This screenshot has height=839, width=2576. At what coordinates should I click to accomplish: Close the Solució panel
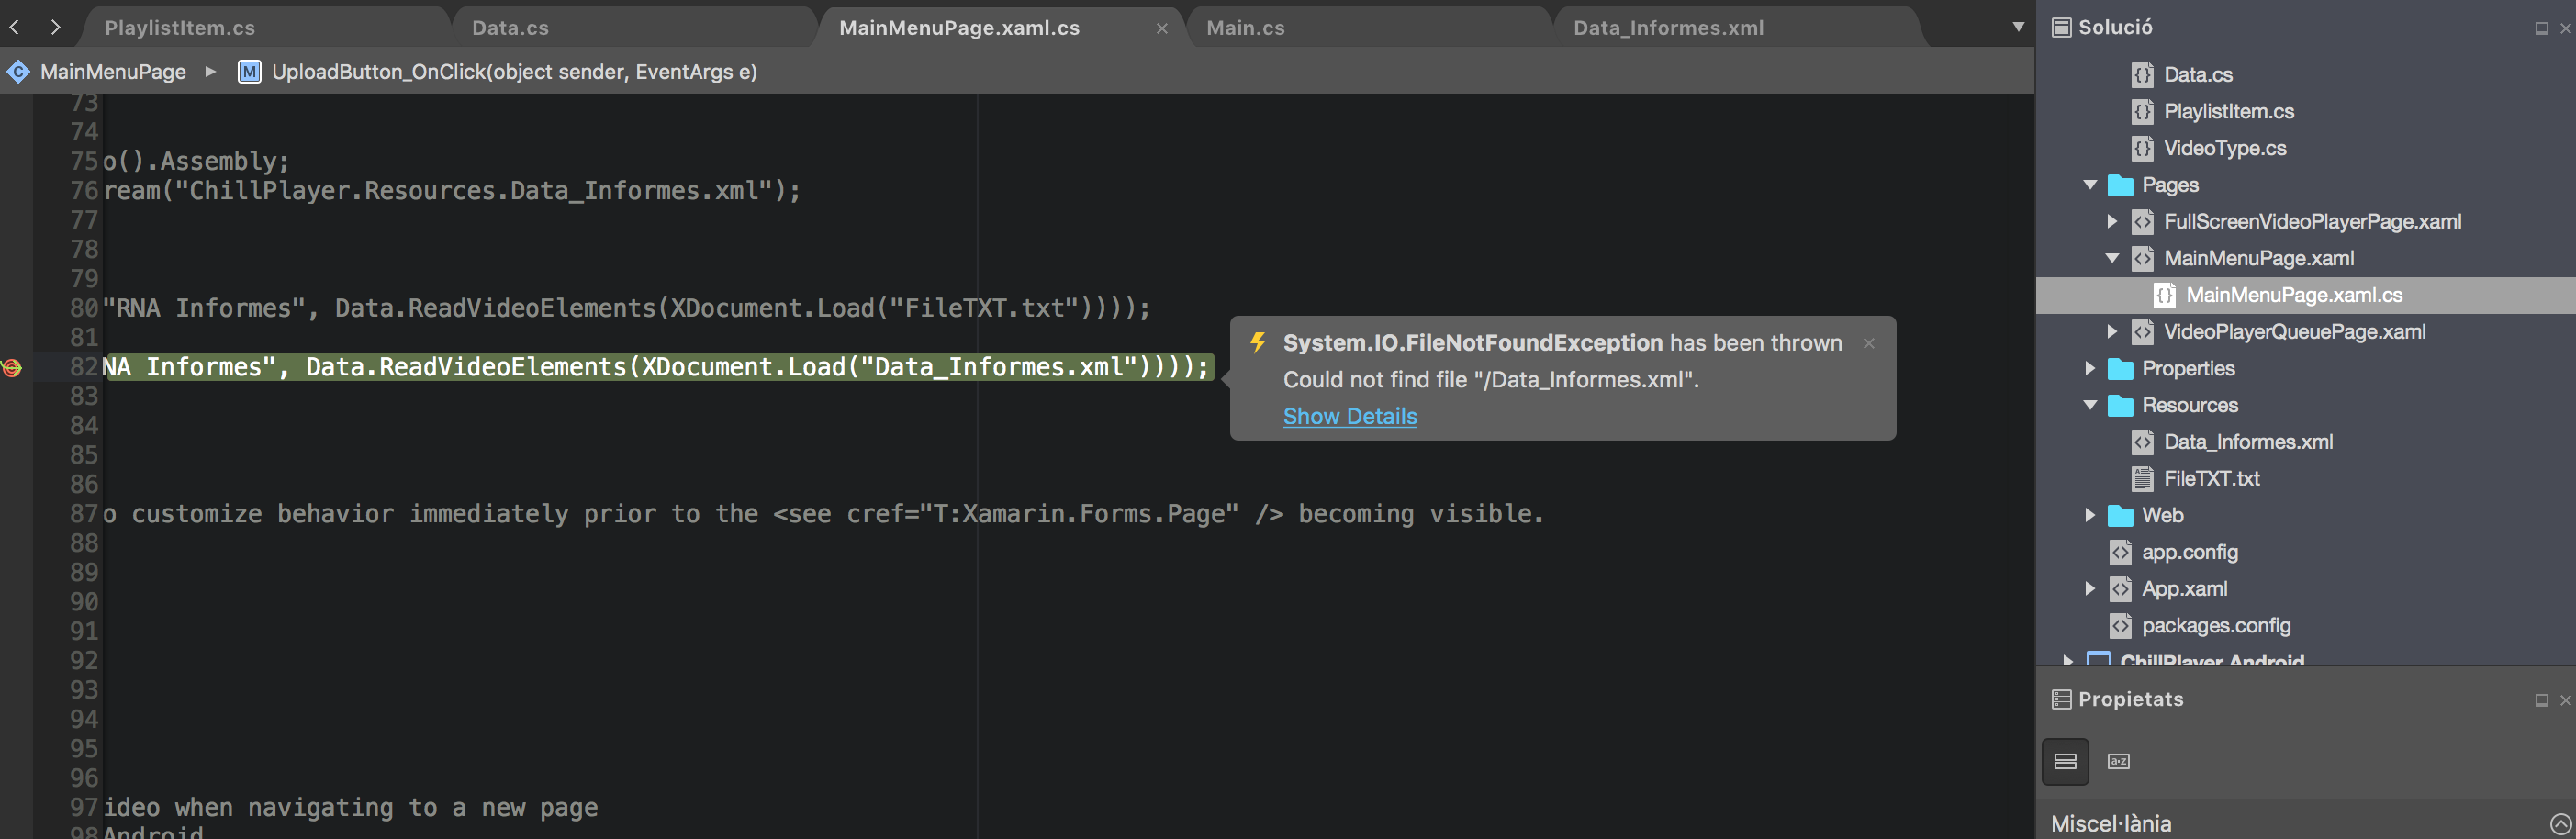click(2565, 28)
